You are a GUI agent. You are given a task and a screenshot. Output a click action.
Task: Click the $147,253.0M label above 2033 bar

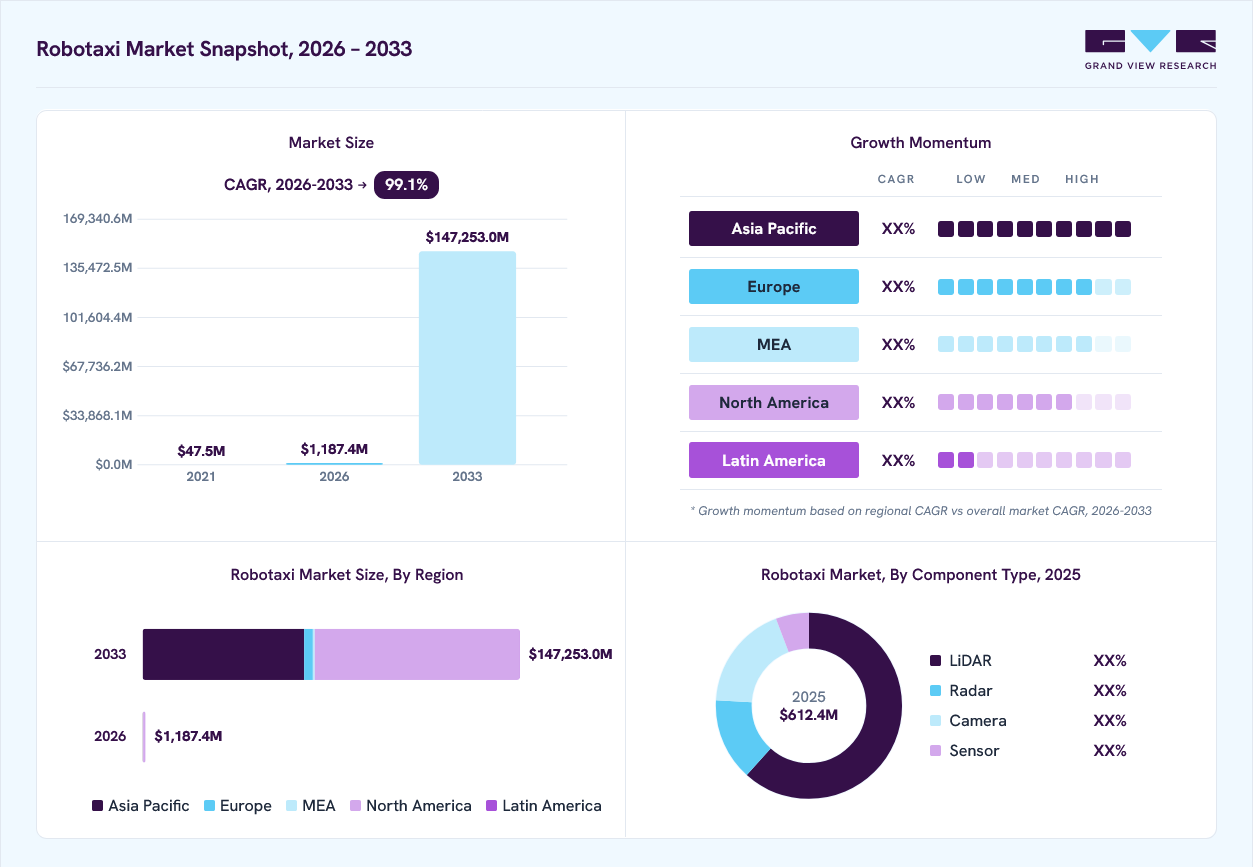[x=467, y=238]
